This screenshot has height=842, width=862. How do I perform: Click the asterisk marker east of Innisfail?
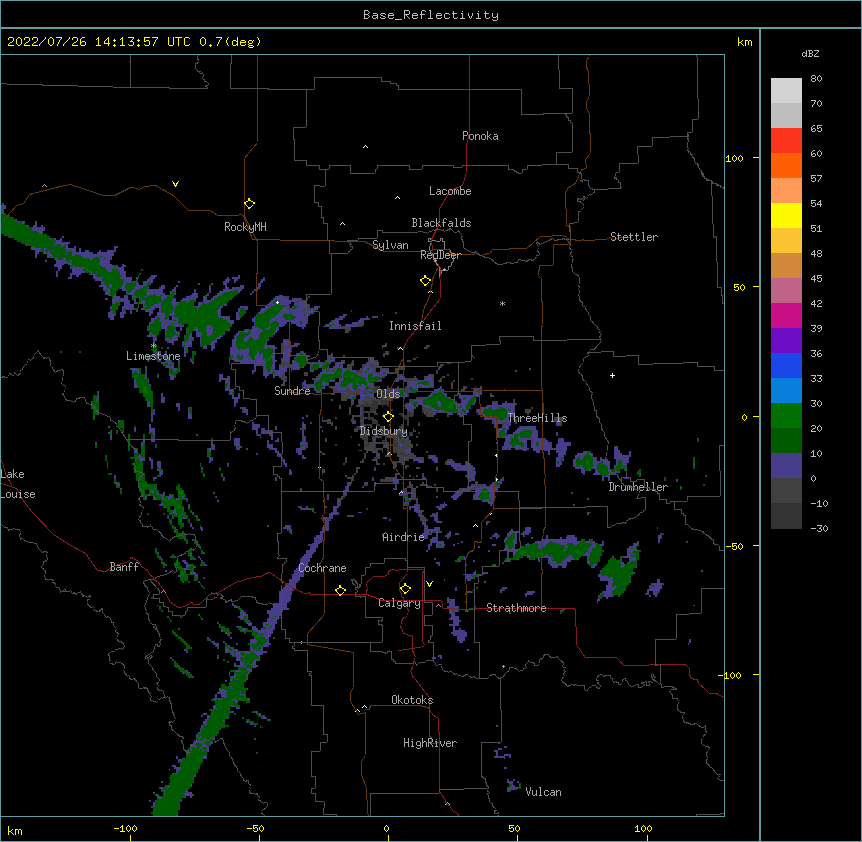click(x=502, y=303)
